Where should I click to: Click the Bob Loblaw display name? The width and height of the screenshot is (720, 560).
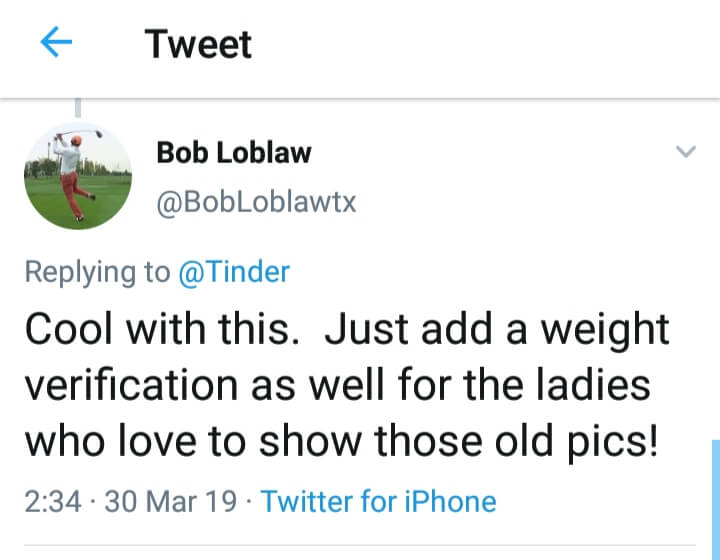point(233,153)
